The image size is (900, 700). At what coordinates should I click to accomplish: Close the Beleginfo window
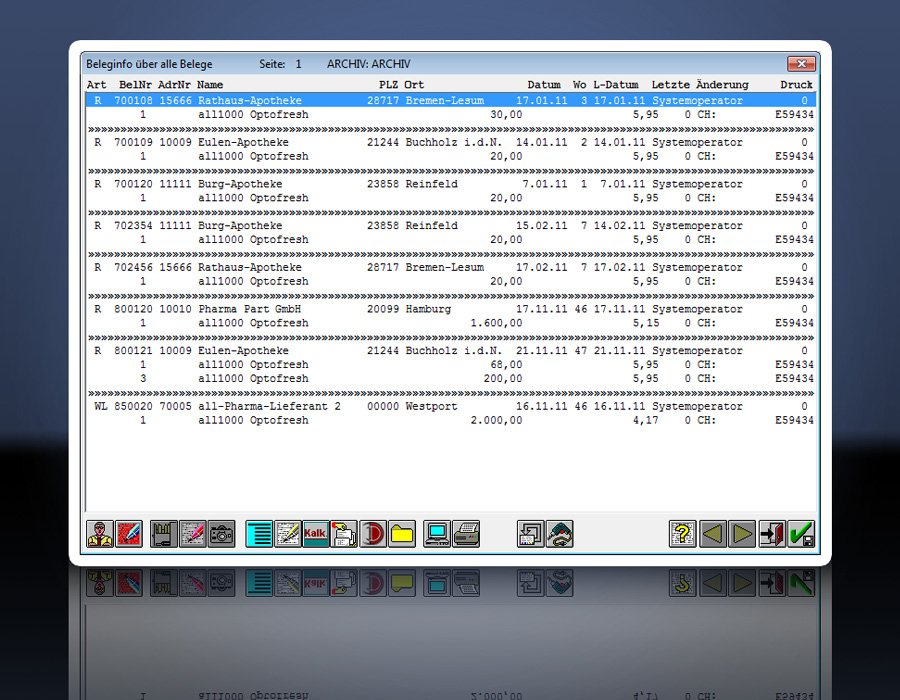pos(801,64)
